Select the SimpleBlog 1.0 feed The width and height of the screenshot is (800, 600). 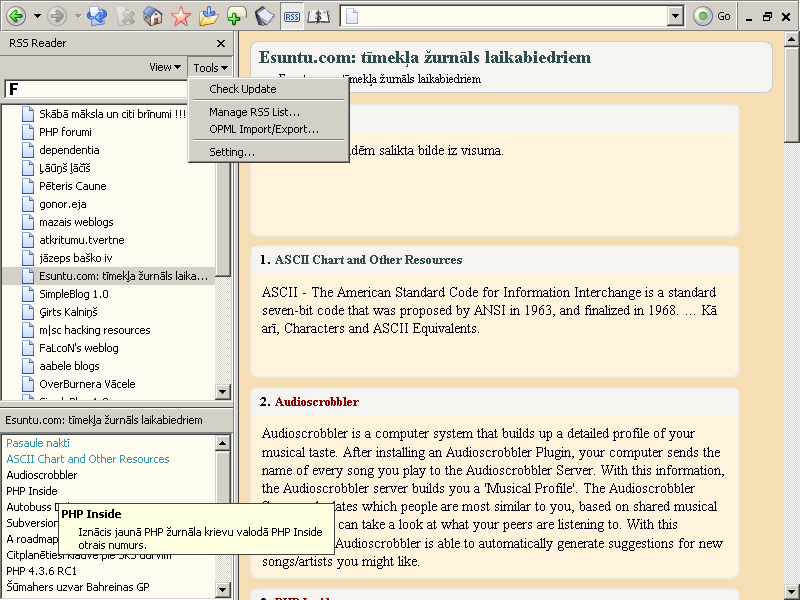pyautogui.click(x=74, y=294)
